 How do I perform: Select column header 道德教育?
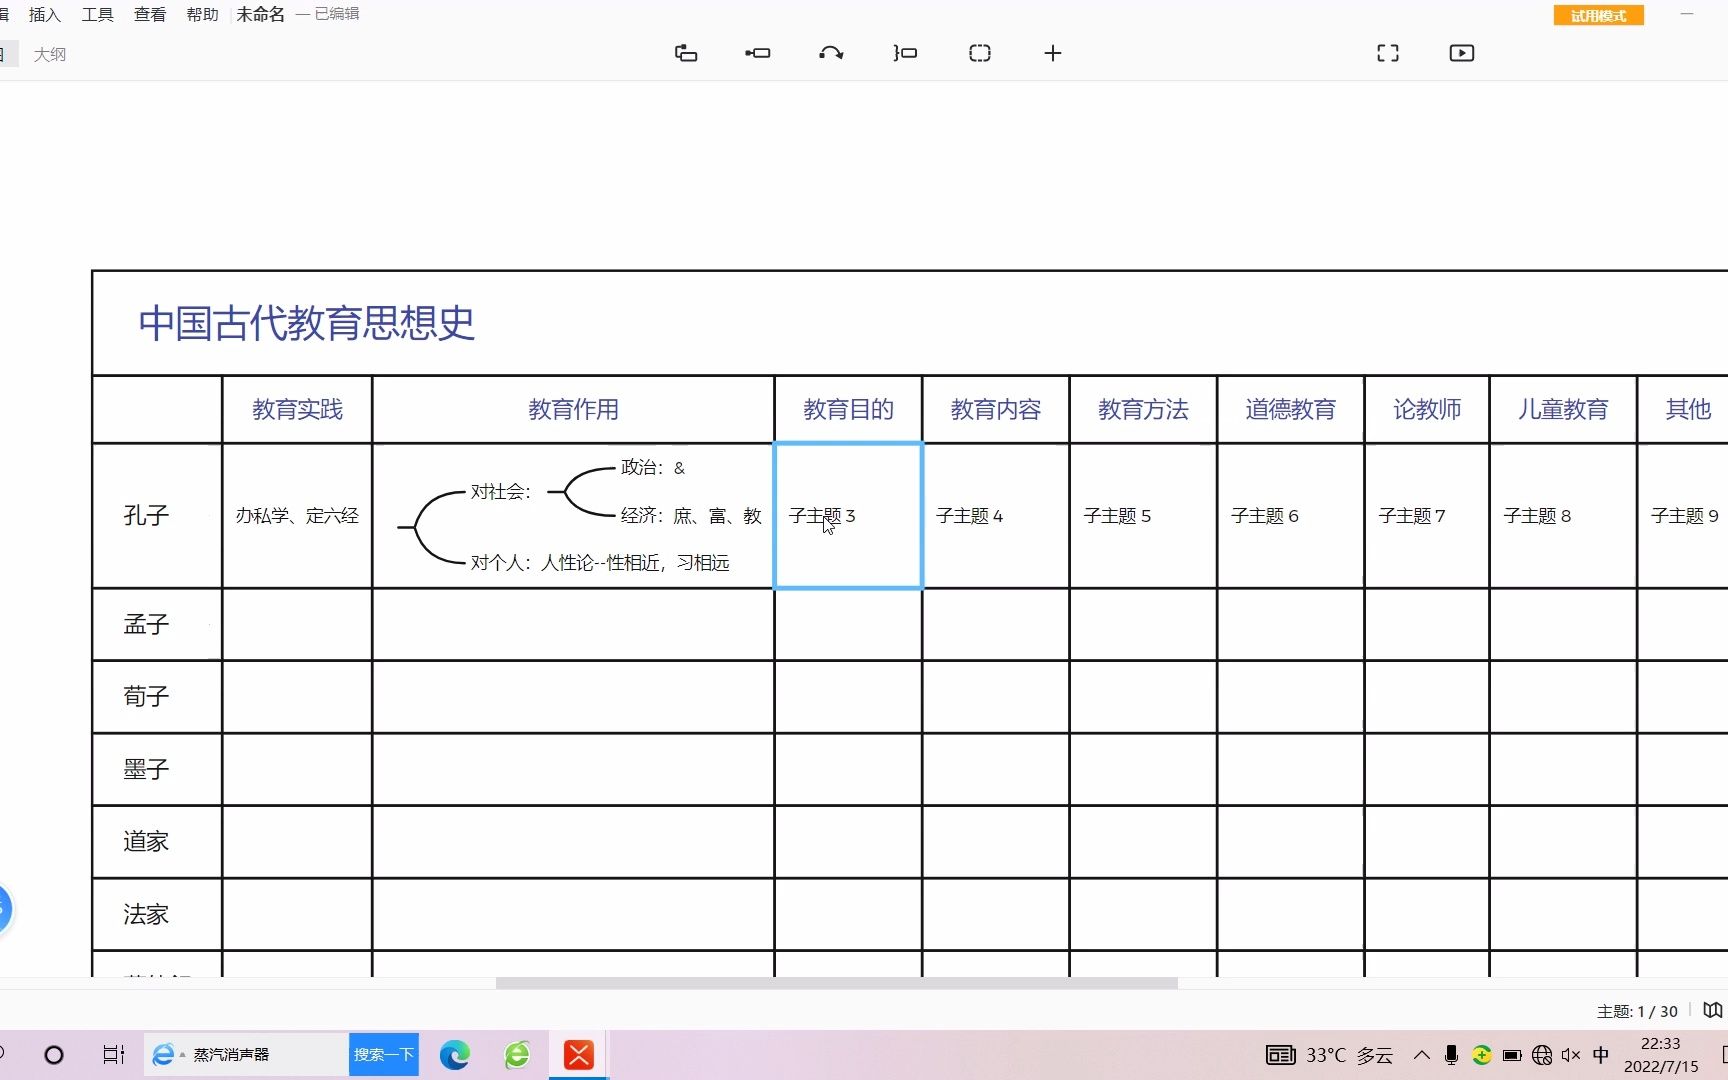point(1290,409)
